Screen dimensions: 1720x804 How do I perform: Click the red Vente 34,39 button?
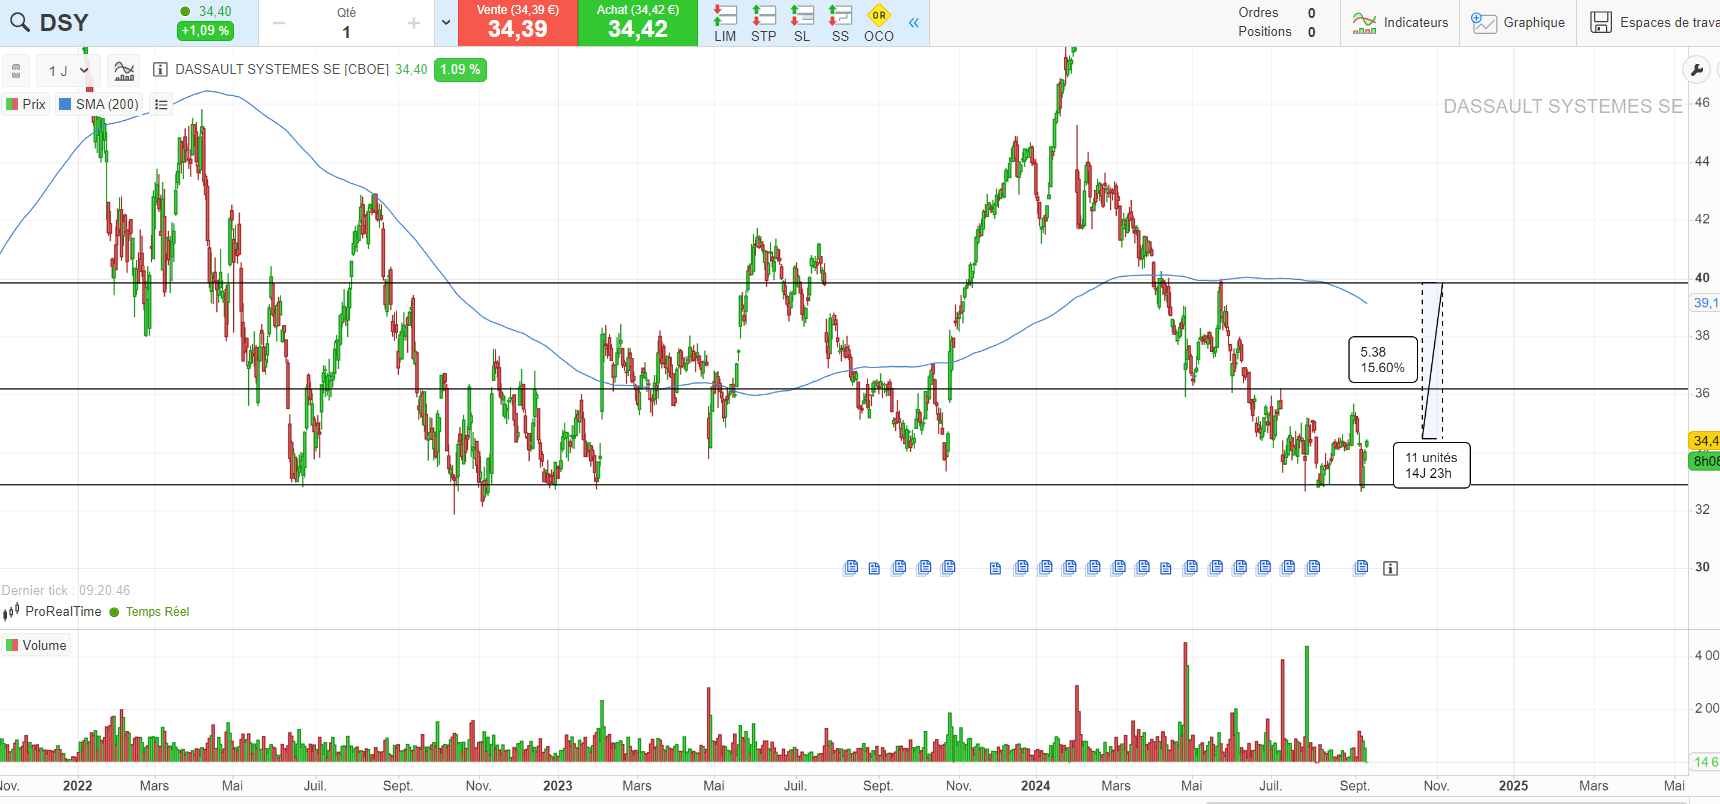click(x=517, y=22)
